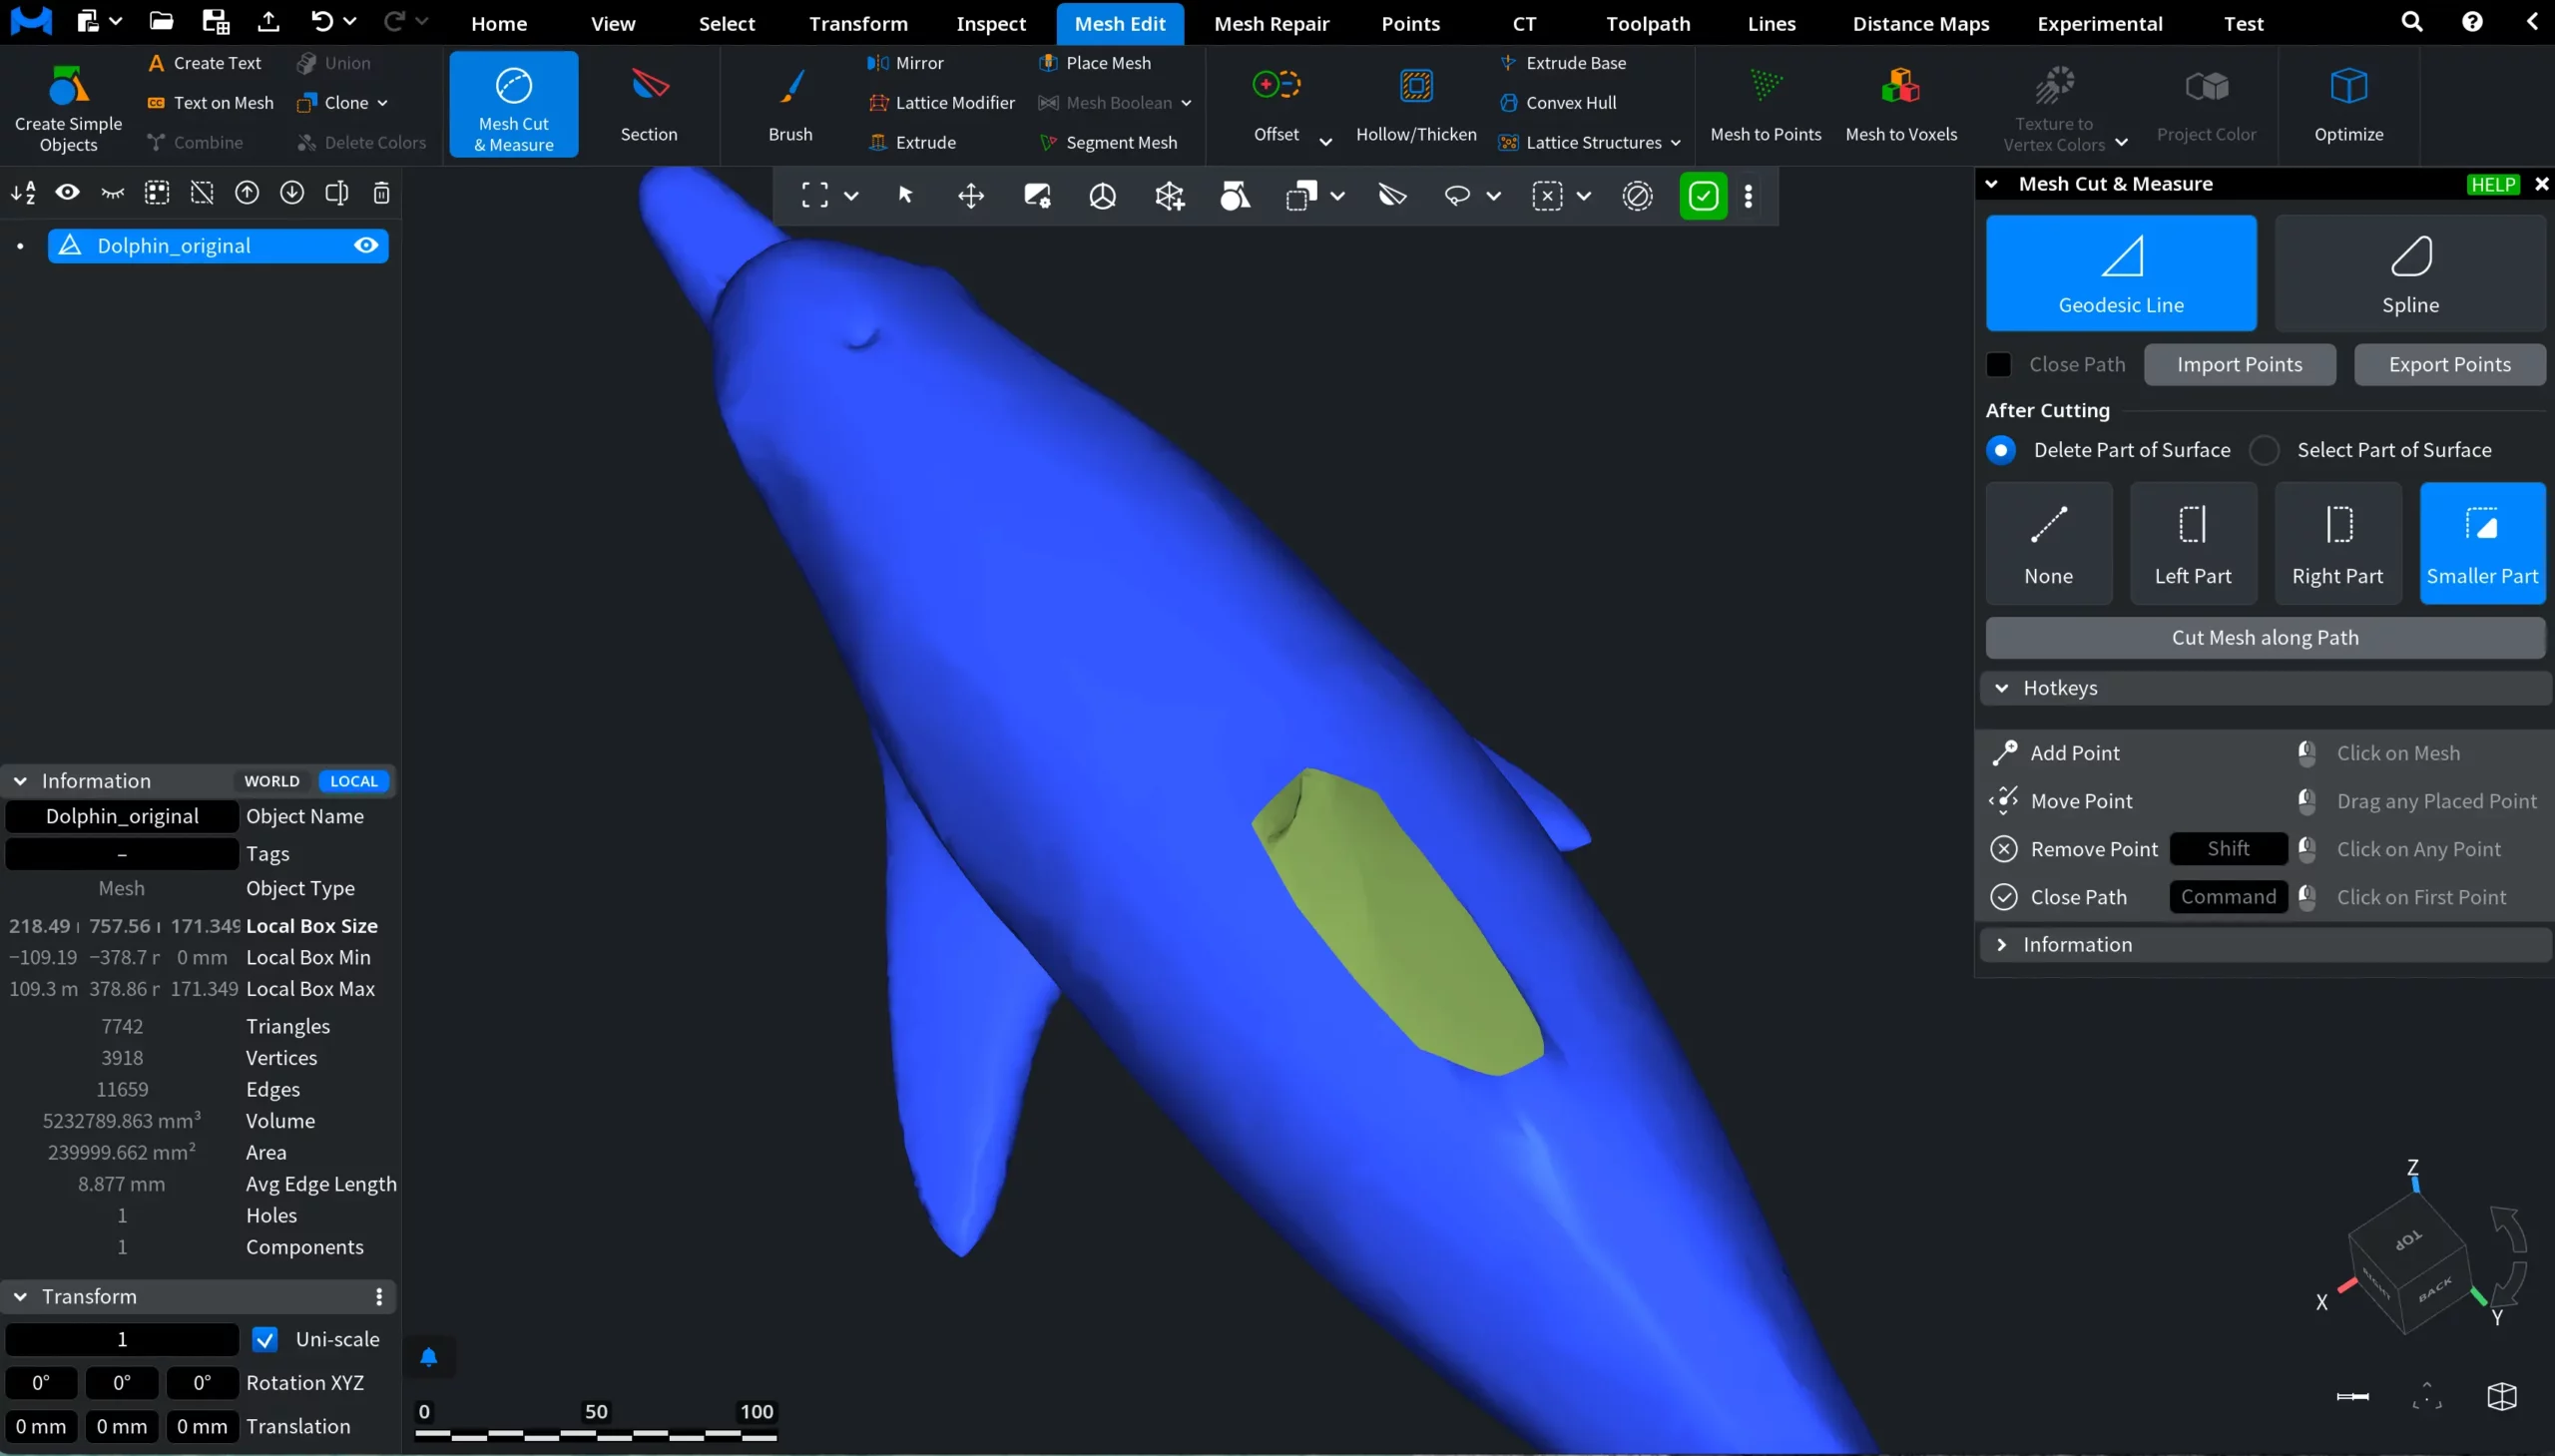Click the Optimize mesh icon
Image resolution: width=2555 pixels, height=1456 pixels.
[2347, 87]
